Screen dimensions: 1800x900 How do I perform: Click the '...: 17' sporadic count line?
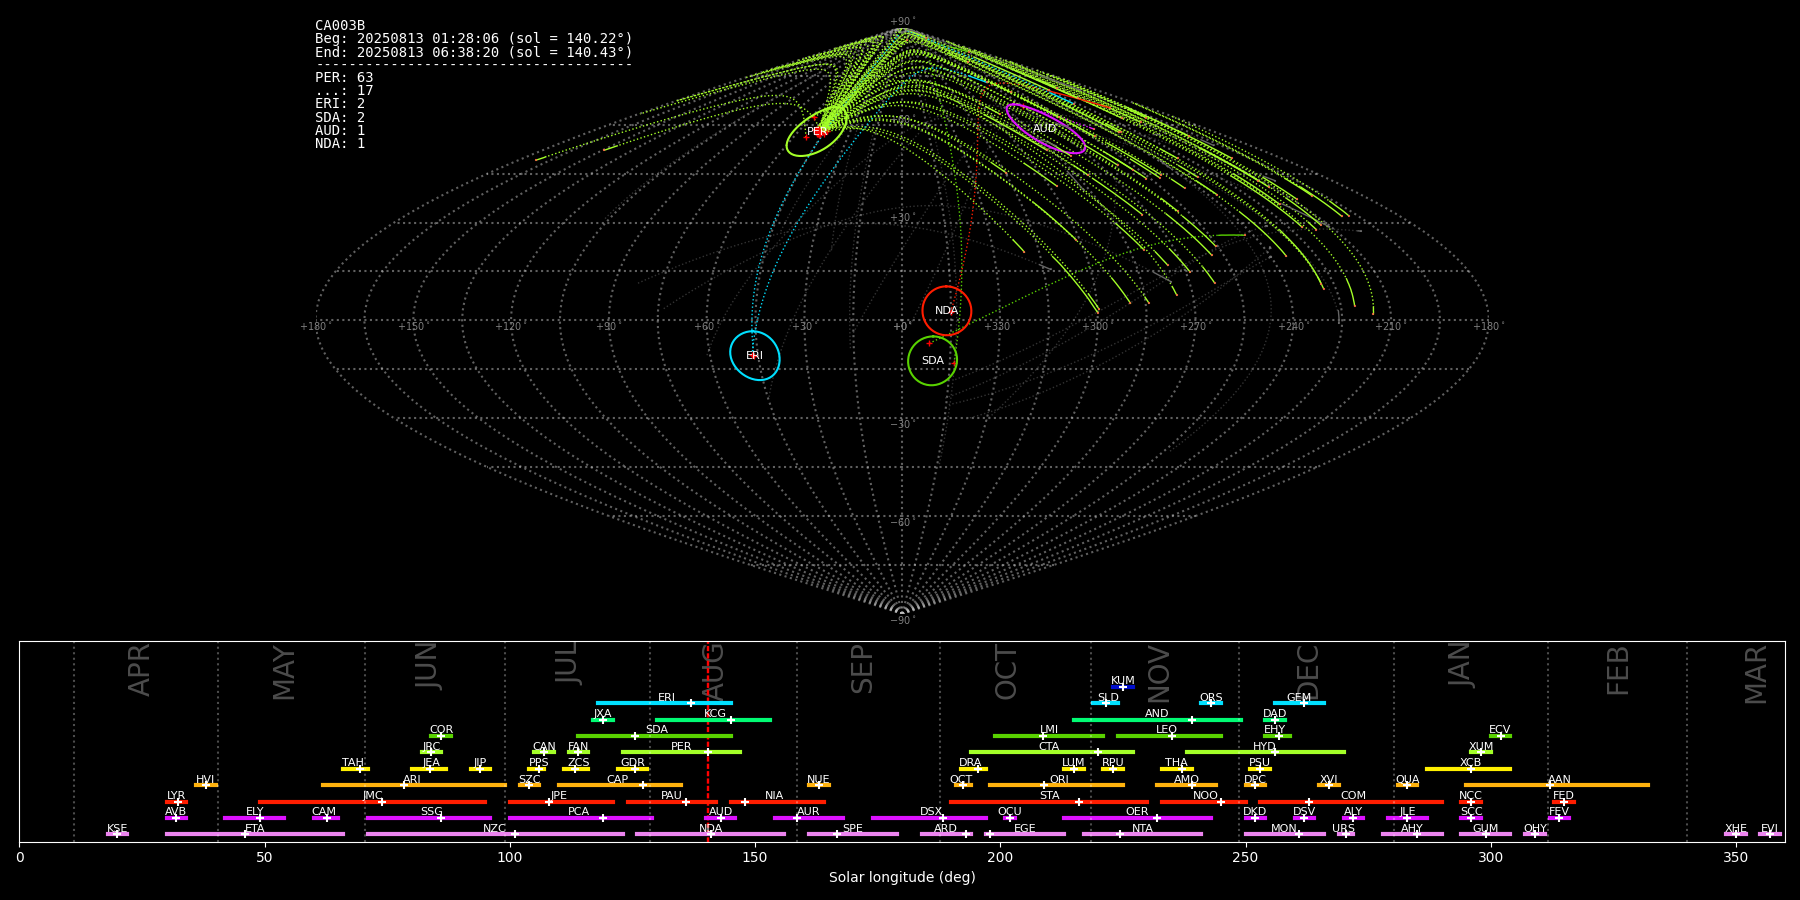coord(344,91)
